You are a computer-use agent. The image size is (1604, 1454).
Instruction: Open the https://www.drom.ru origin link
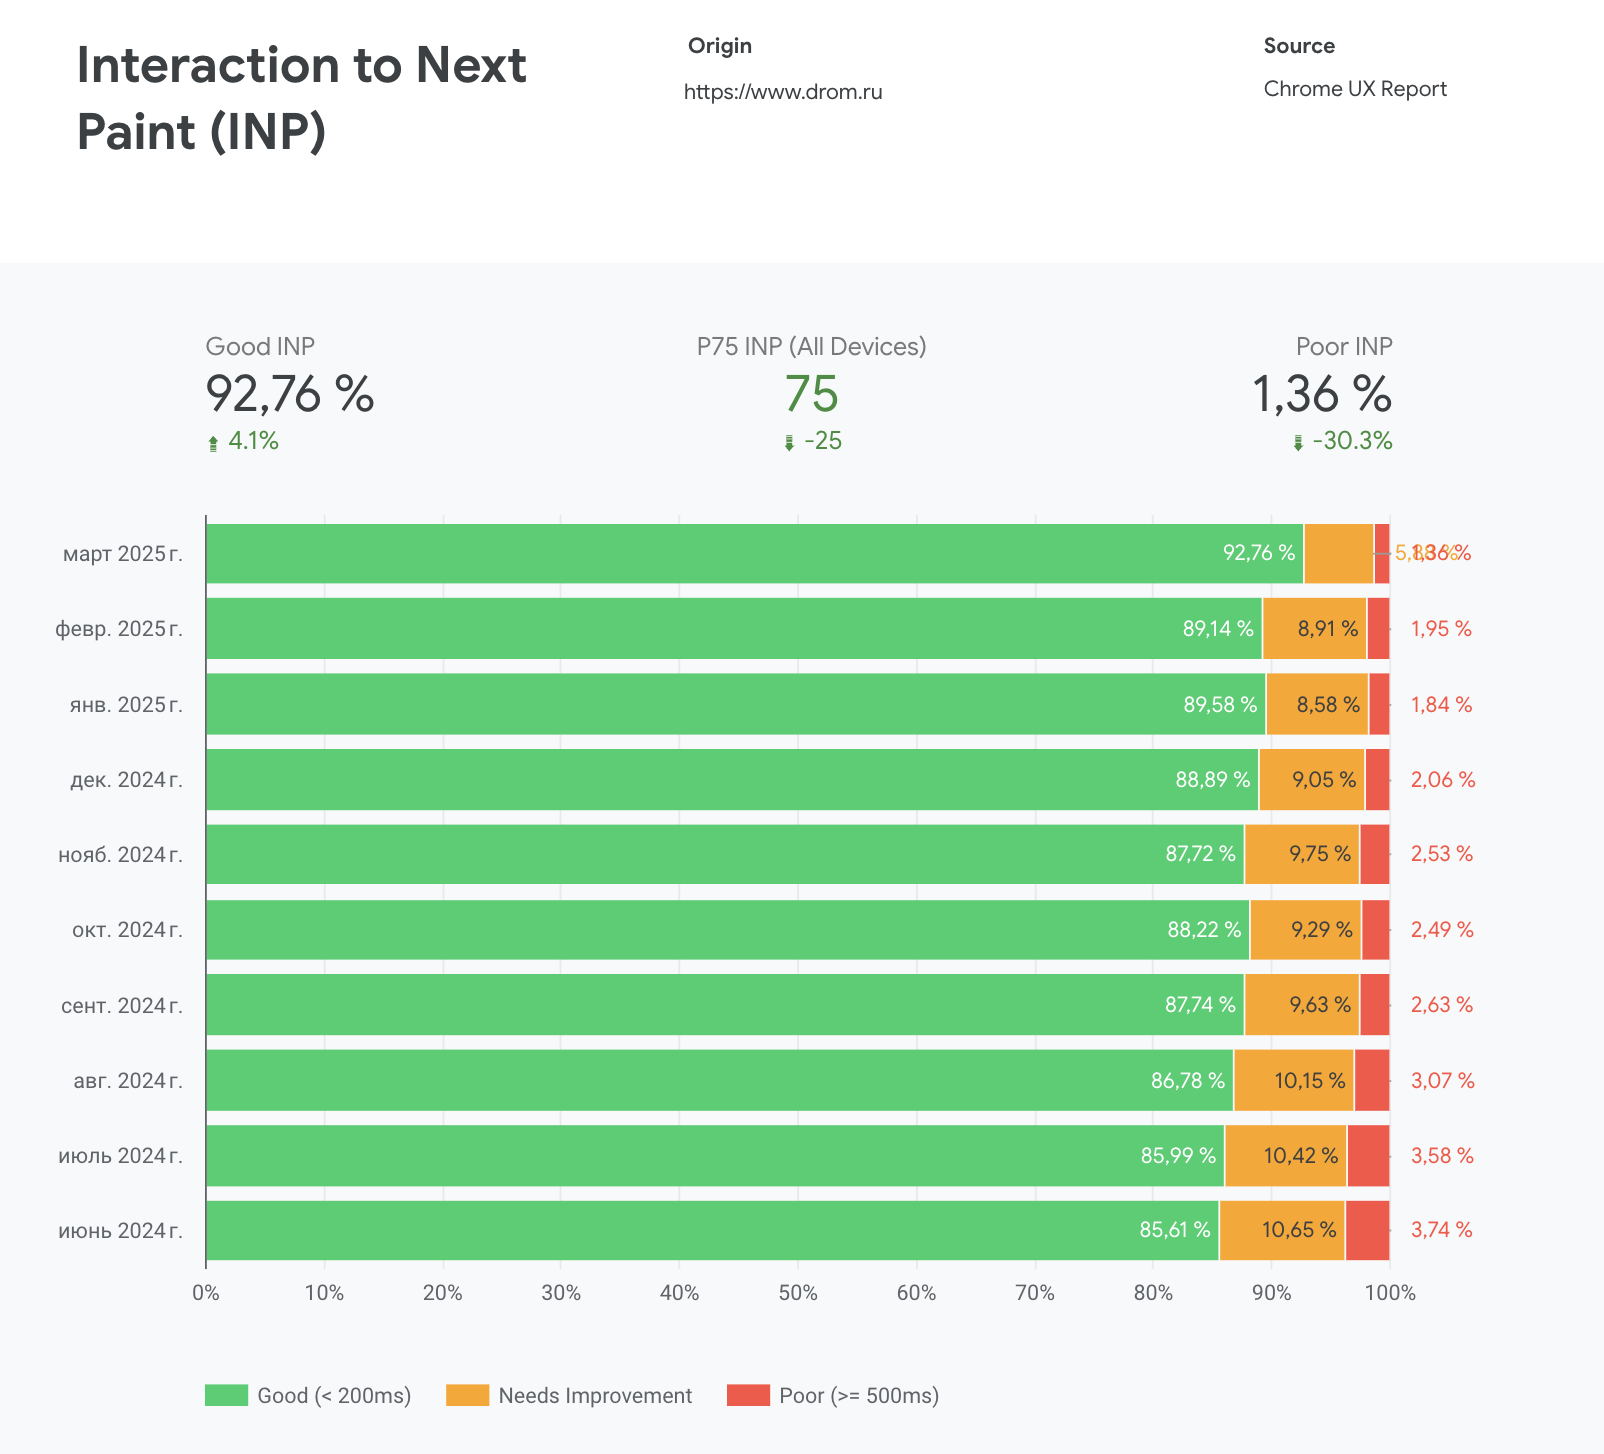click(783, 92)
